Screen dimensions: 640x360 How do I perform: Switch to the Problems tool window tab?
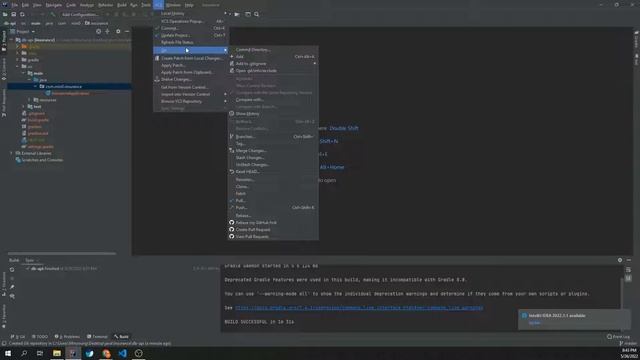(x=67, y=337)
